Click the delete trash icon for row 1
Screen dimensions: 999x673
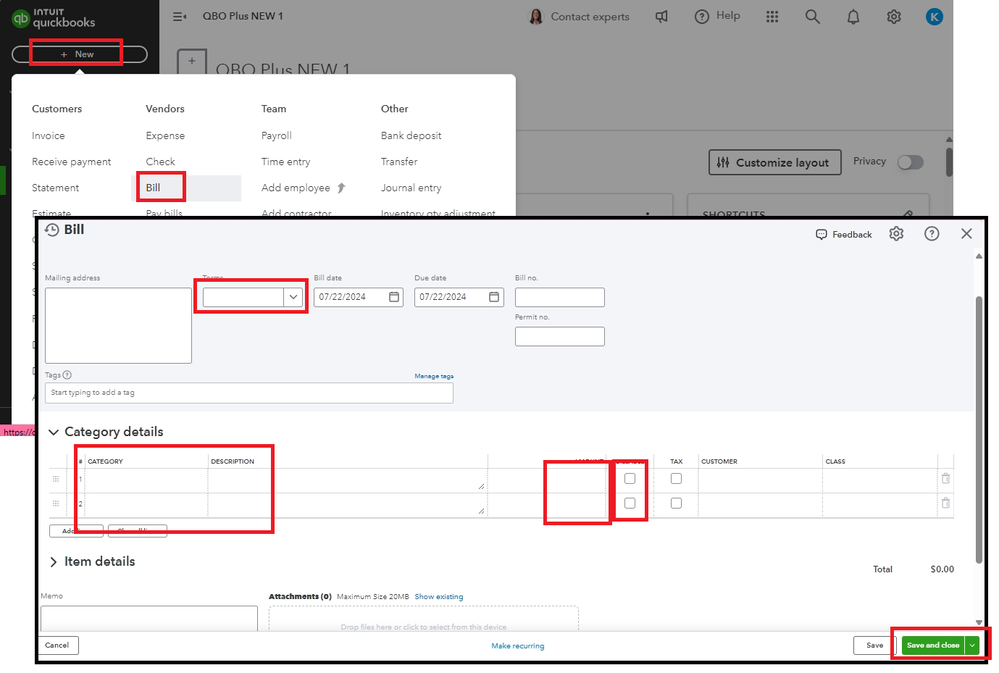click(x=945, y=479)
